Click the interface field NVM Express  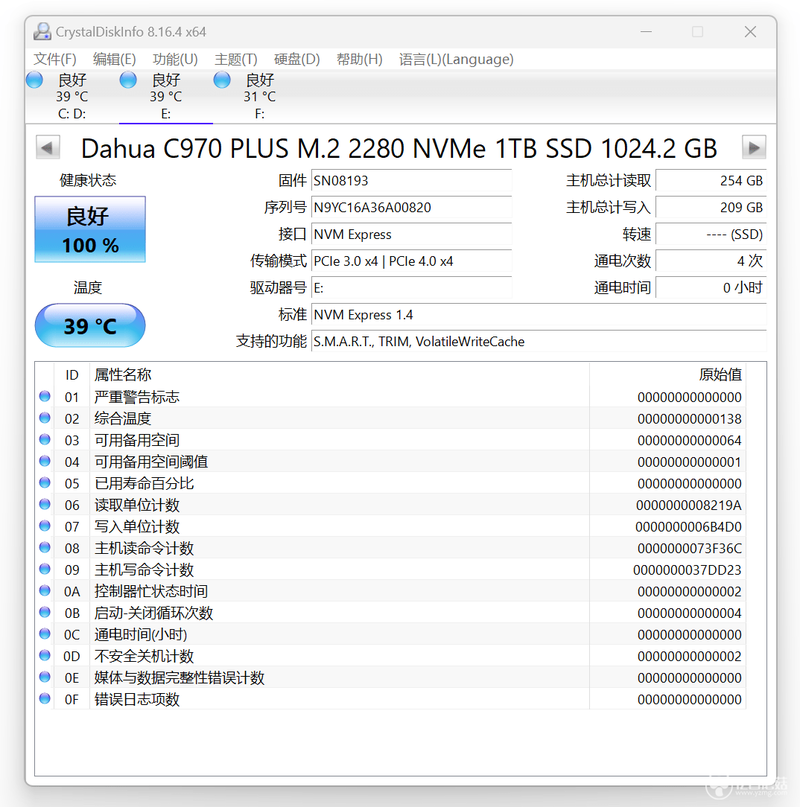coord(411,234)
